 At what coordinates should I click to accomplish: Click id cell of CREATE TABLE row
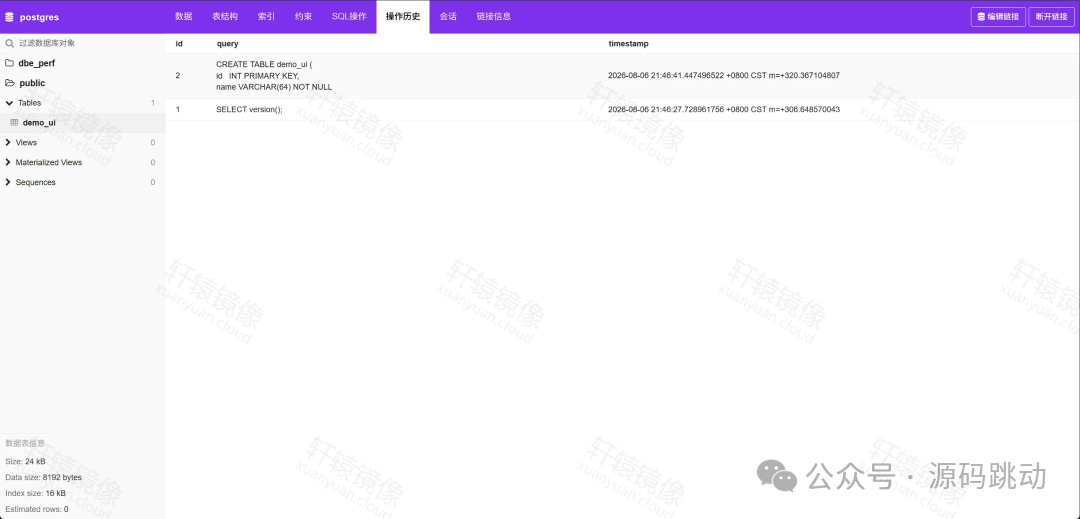178,76
